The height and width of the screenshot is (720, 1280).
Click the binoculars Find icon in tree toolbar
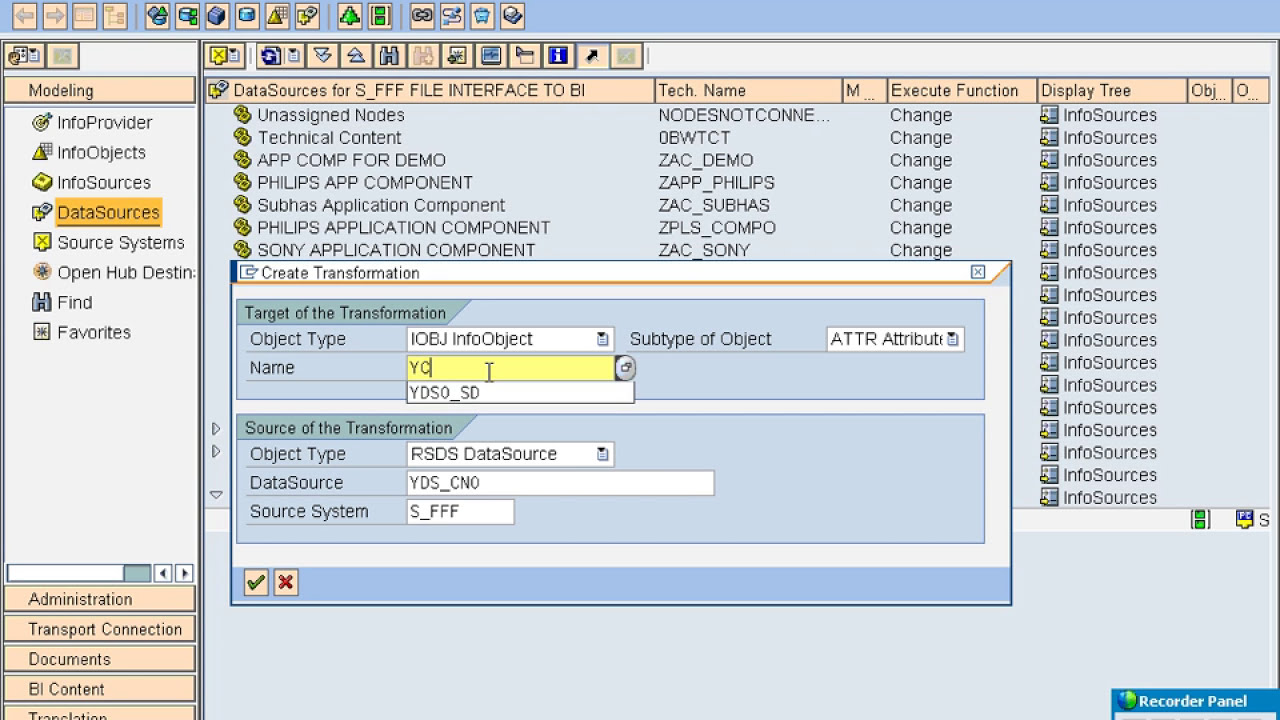point(389,56)
